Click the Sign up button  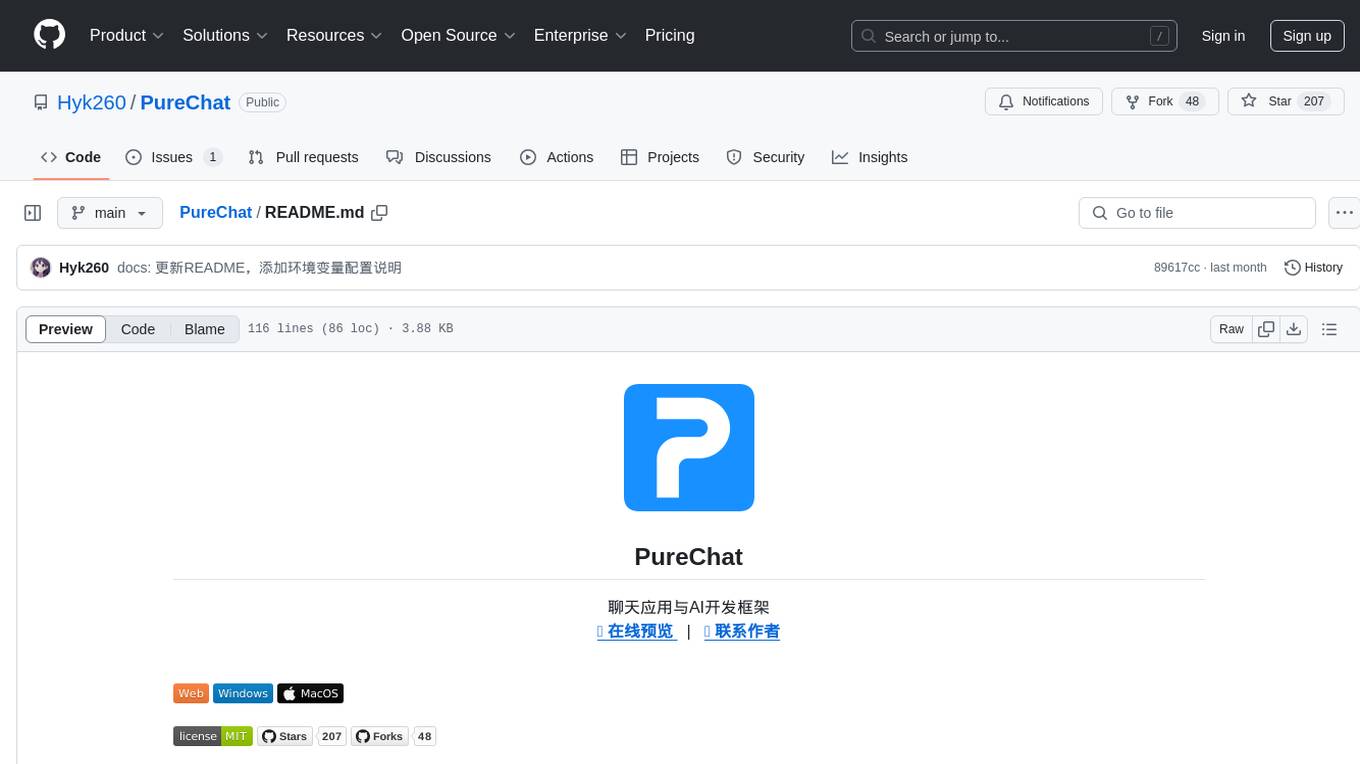(x=1307, y=36)
